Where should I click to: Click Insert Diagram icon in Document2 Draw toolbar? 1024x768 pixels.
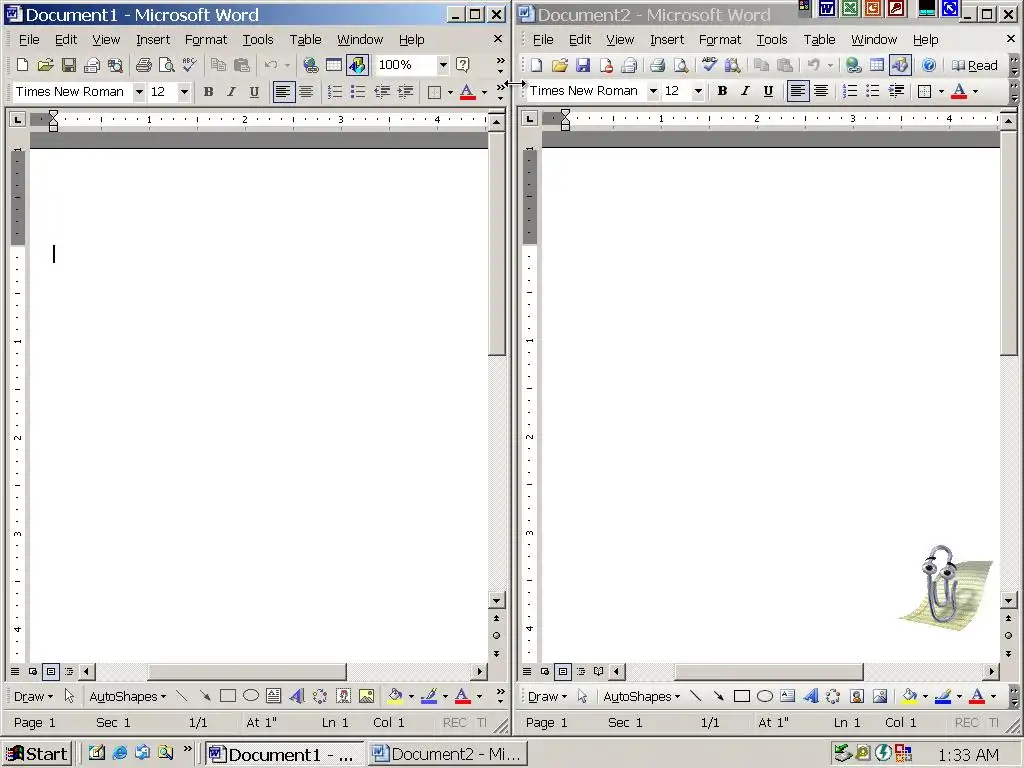point(833,696)
